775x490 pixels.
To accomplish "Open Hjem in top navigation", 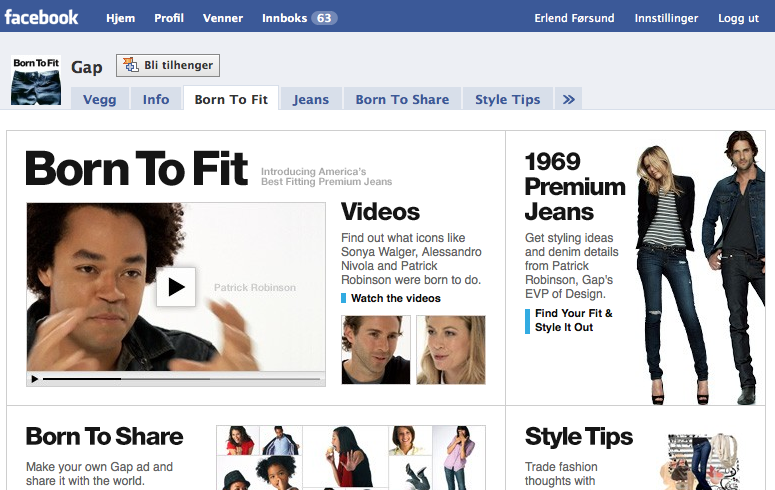I will 121,18.
